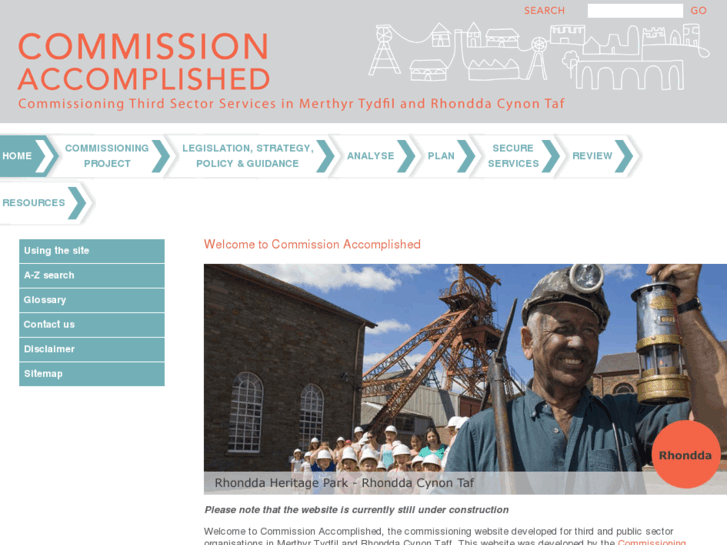Screen dimensions: 727x545
Task: Focus the search input field
Action: 635,11
